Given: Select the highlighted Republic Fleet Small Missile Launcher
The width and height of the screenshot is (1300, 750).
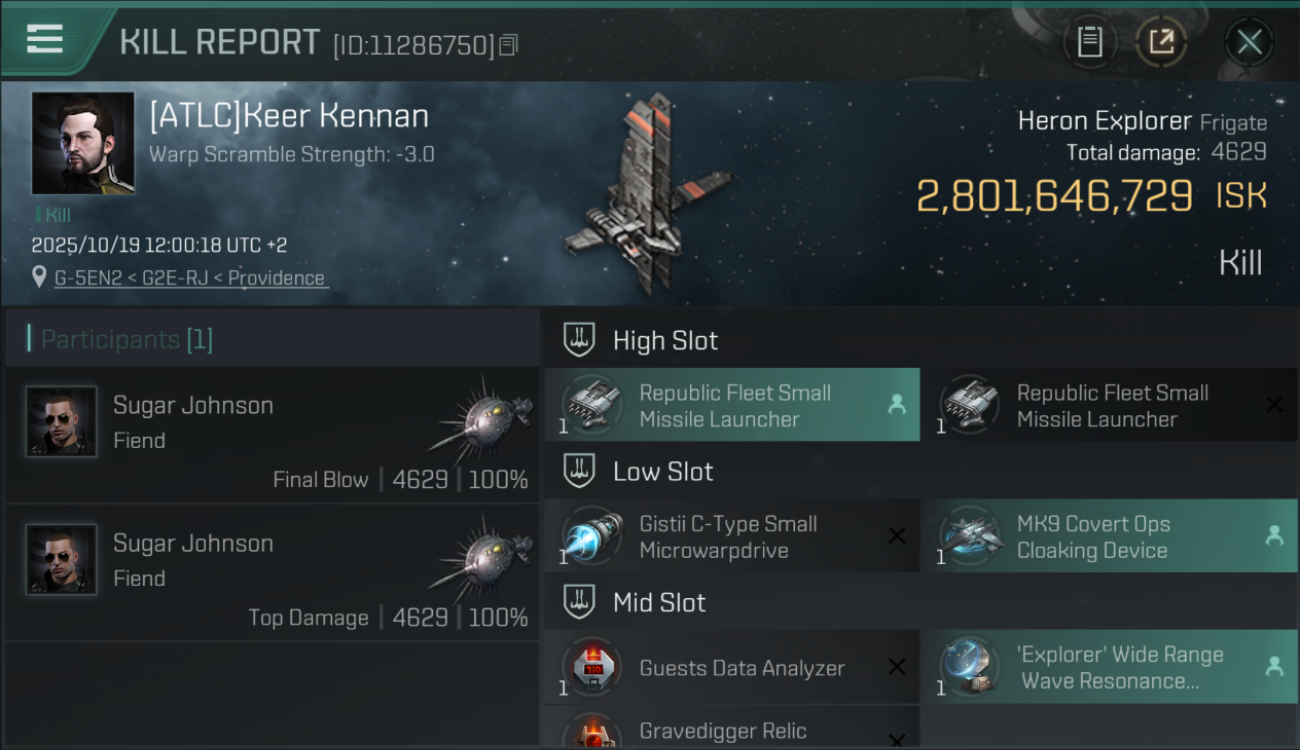Looking at the screenshot, I should click(x=732, y=406).
